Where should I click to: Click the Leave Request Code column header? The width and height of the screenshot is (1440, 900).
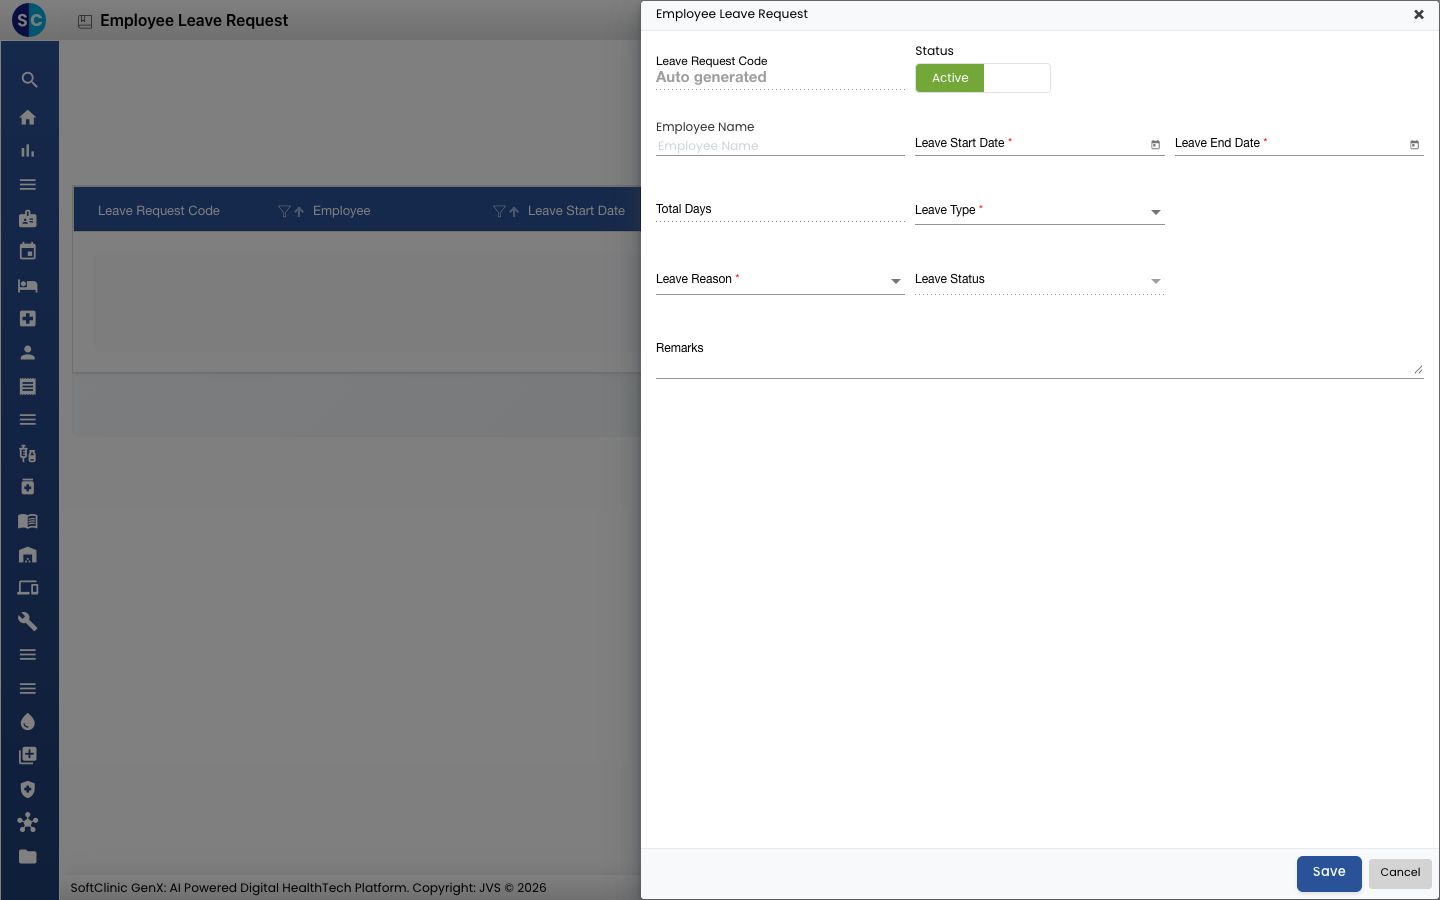tap(159, 211)
